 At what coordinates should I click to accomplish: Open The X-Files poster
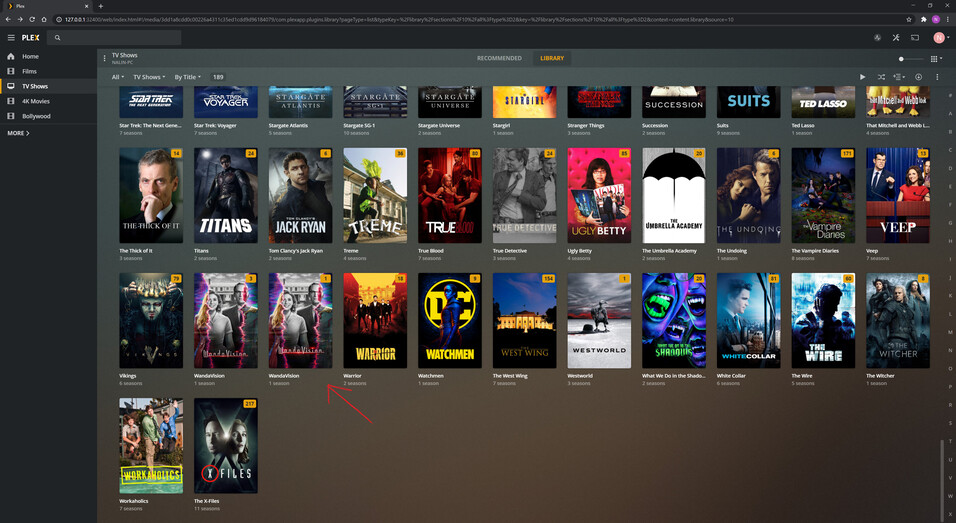coord(226,446)
